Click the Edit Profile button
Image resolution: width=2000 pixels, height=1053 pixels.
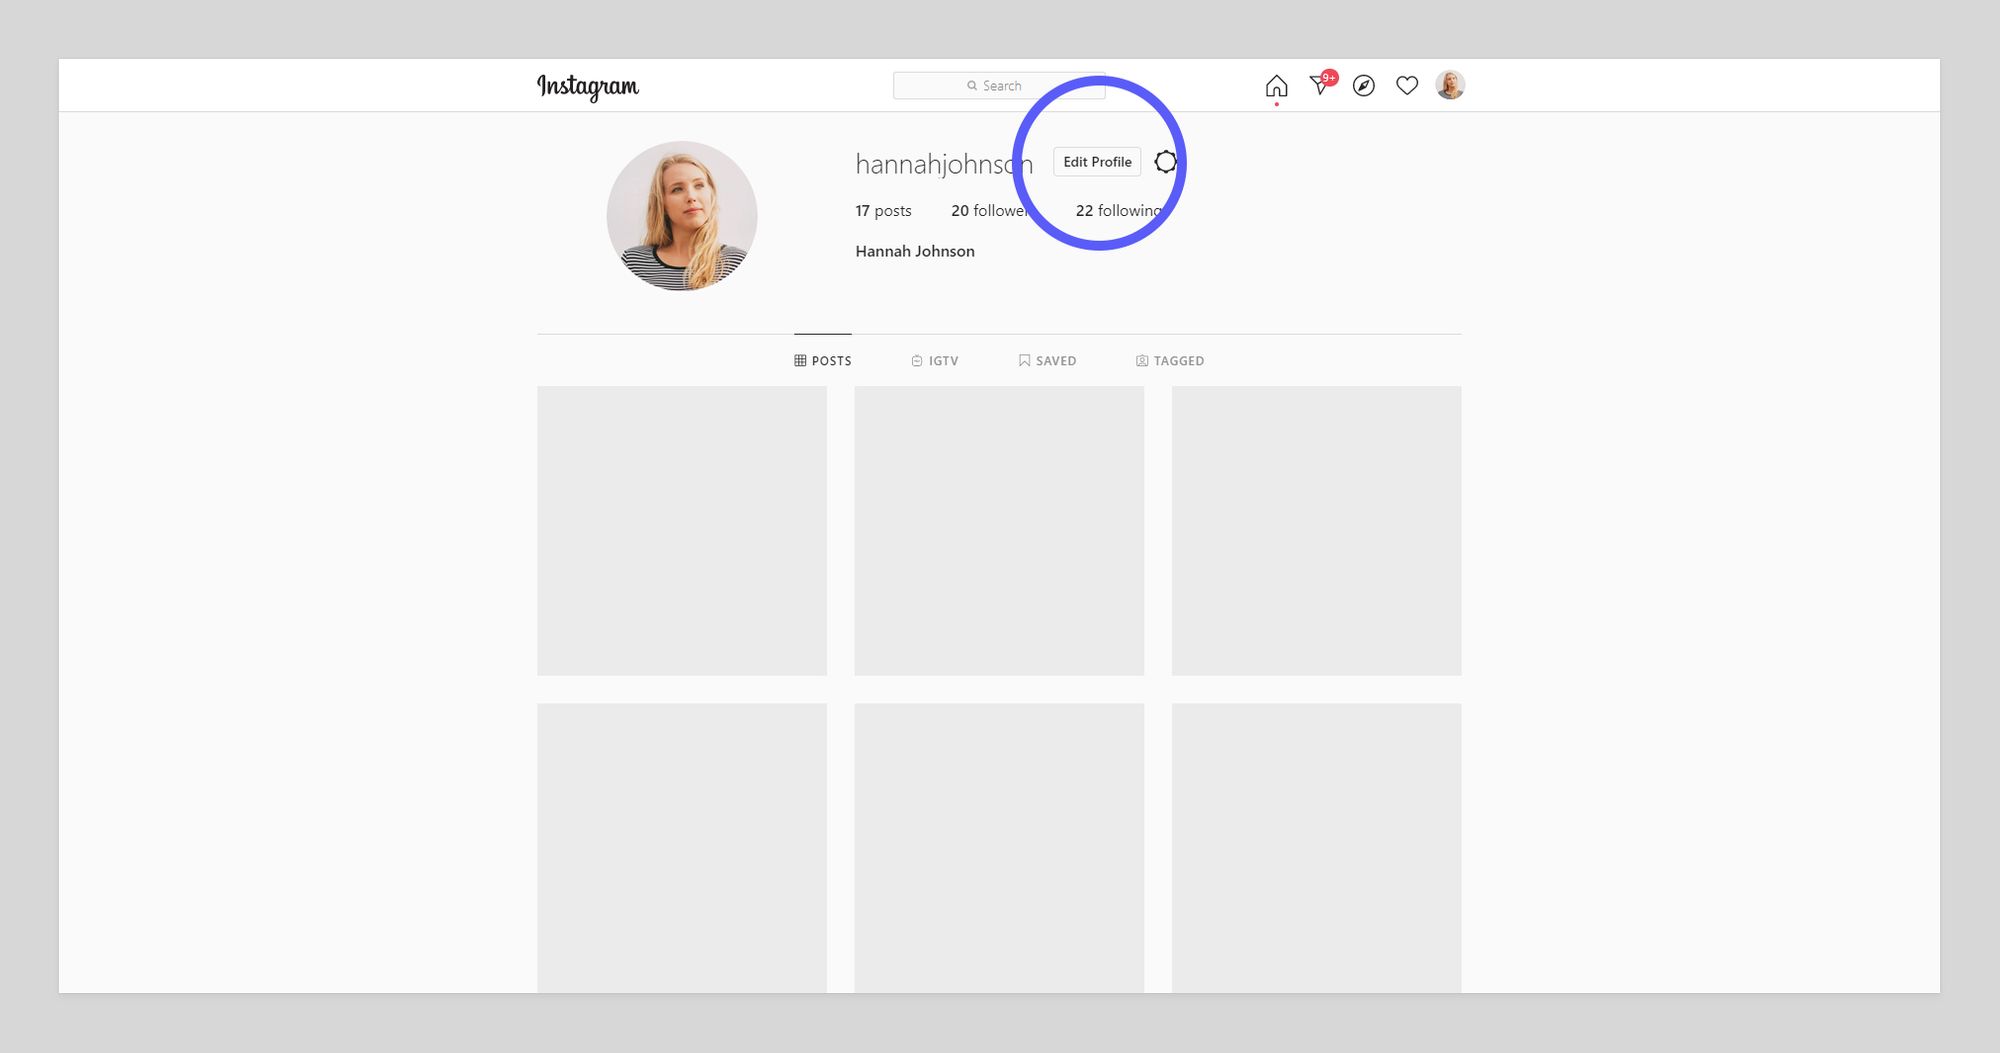1097,161
